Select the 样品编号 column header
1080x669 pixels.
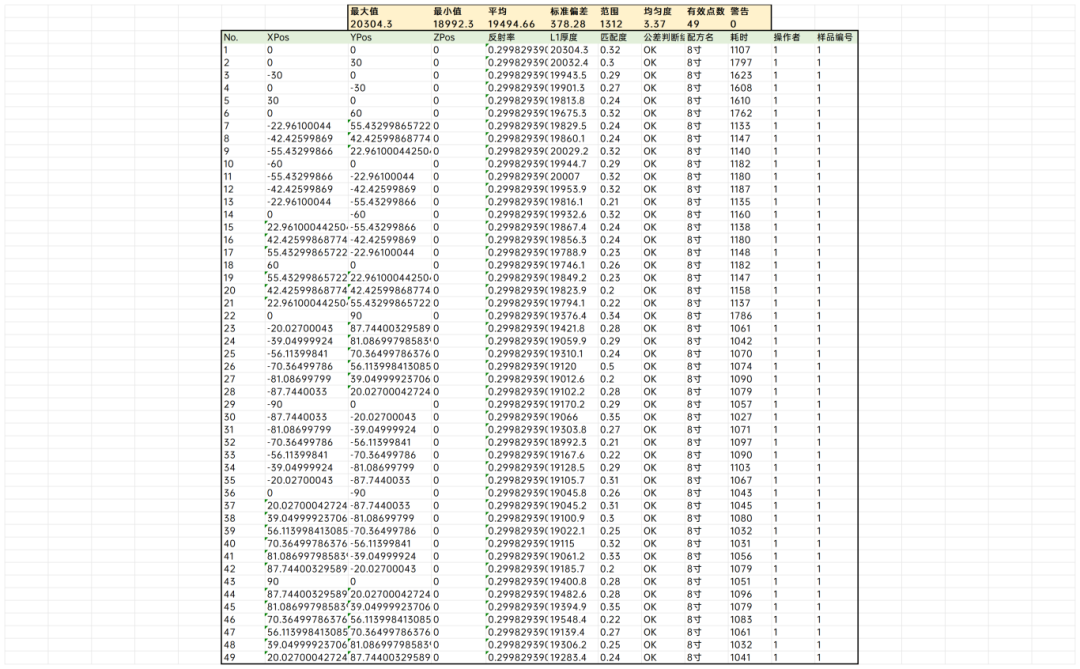(836, 37)
